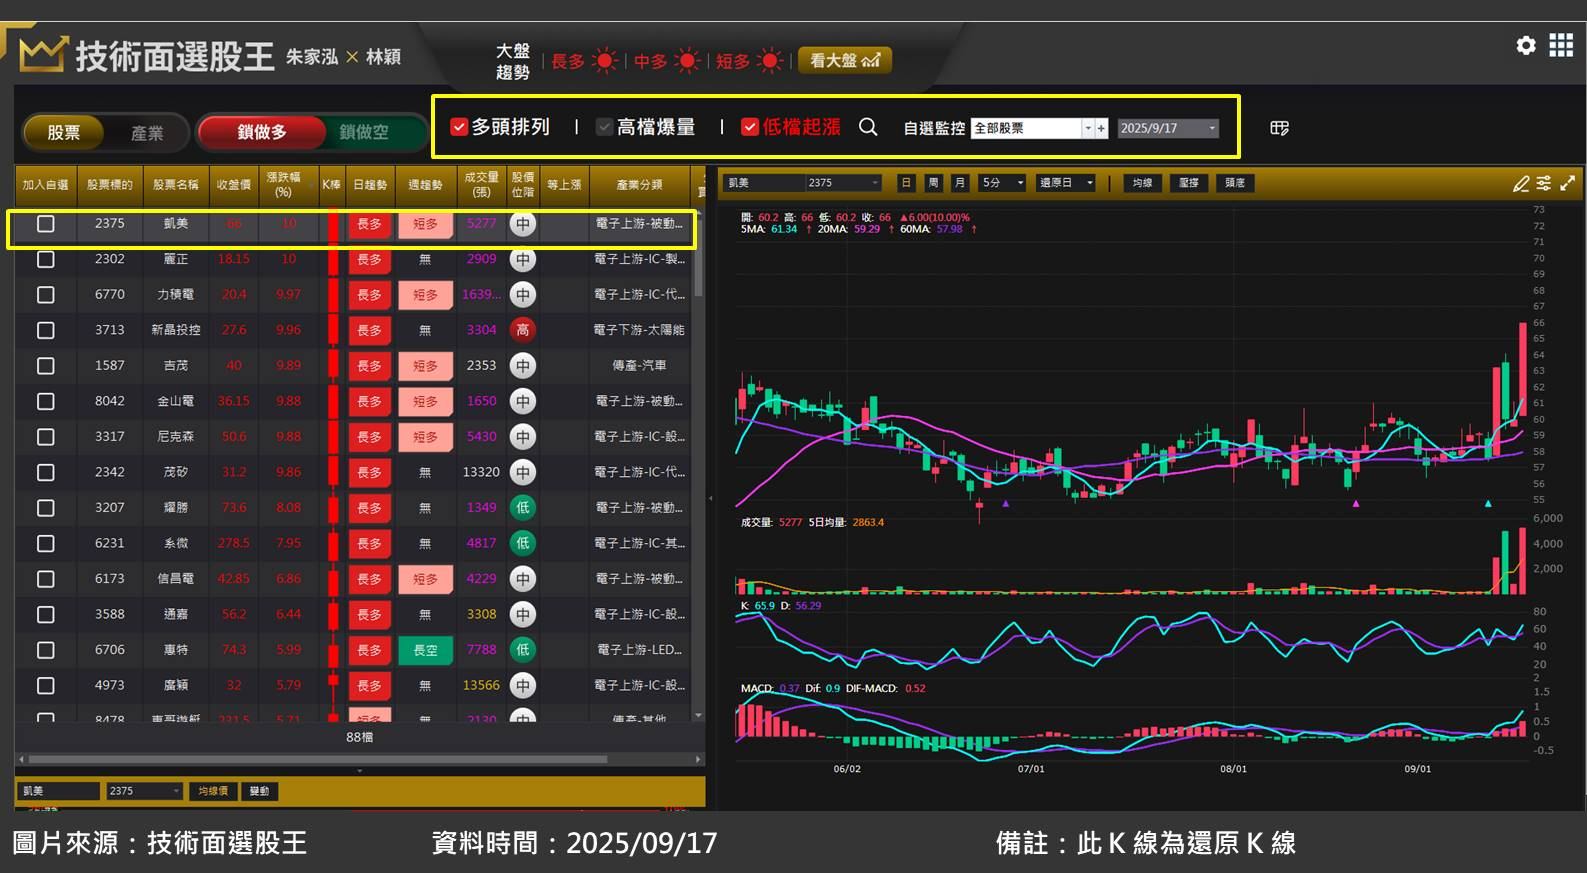This screenshot has width=1587, height=873.
Task: Select the 力積電 6770 stock row
Action: pyautogui.click(x=175, y=295)
